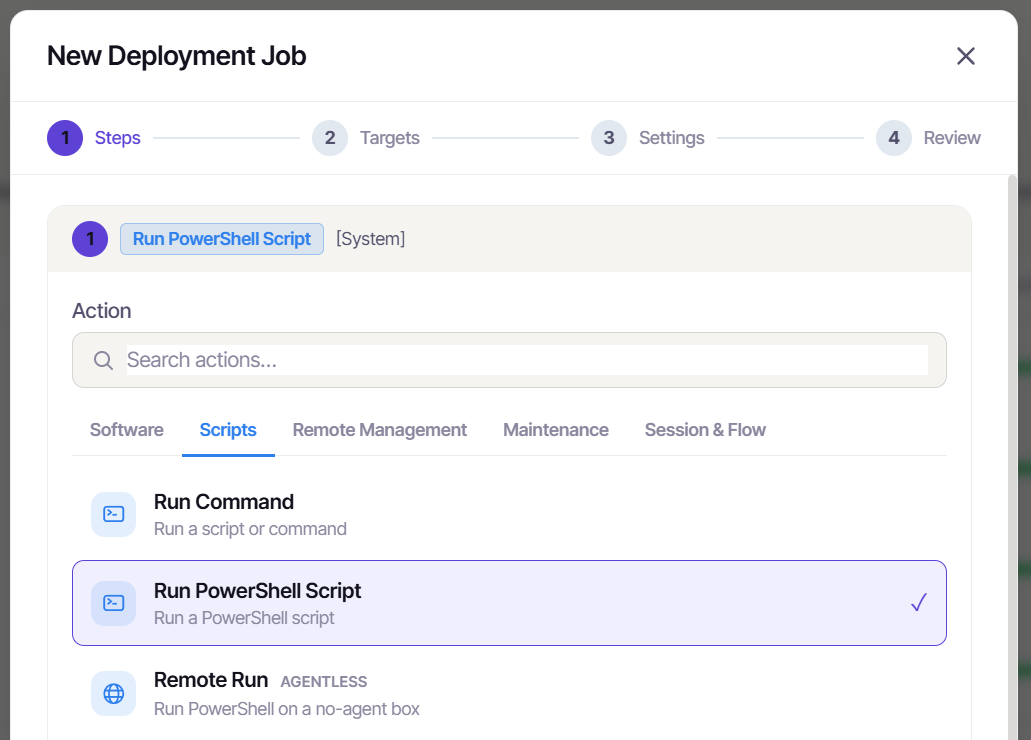Go to wizard step 1 Steps
The image size is (1031, 740).
click(94, 138)
